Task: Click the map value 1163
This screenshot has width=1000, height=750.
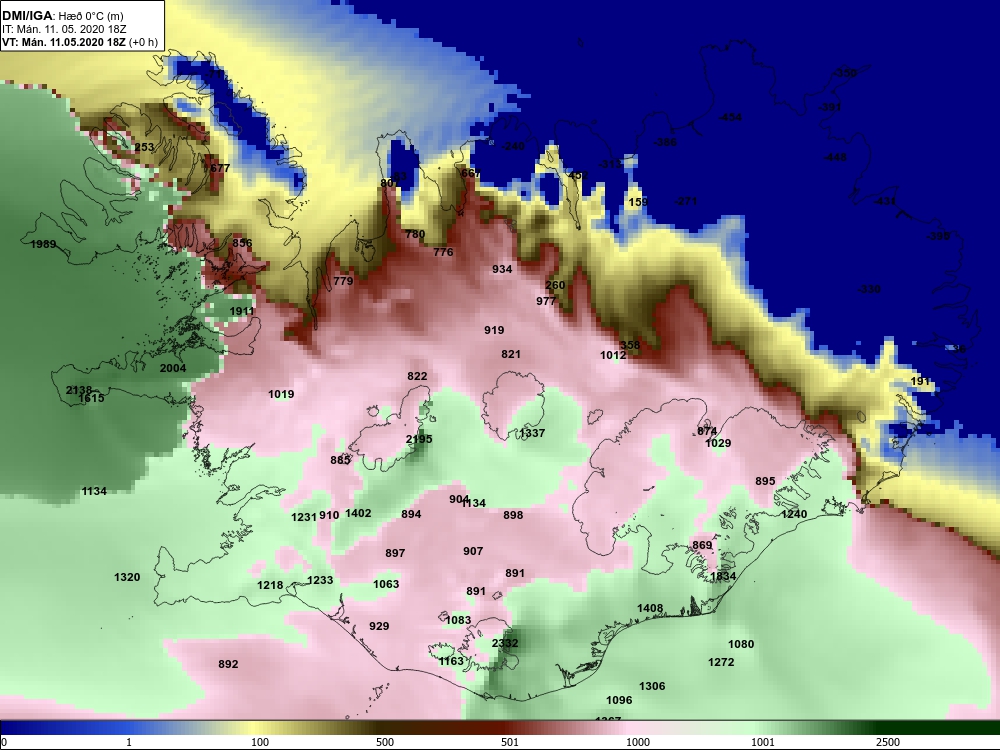Action: click(x=451, y=661)
